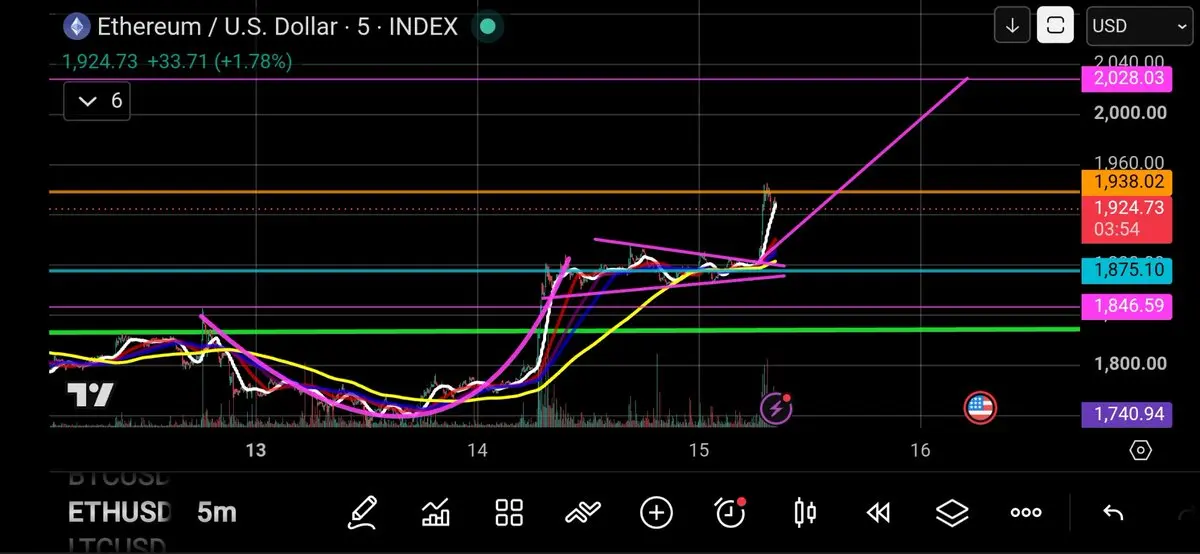Open the layout grid icon

point(510,513)
